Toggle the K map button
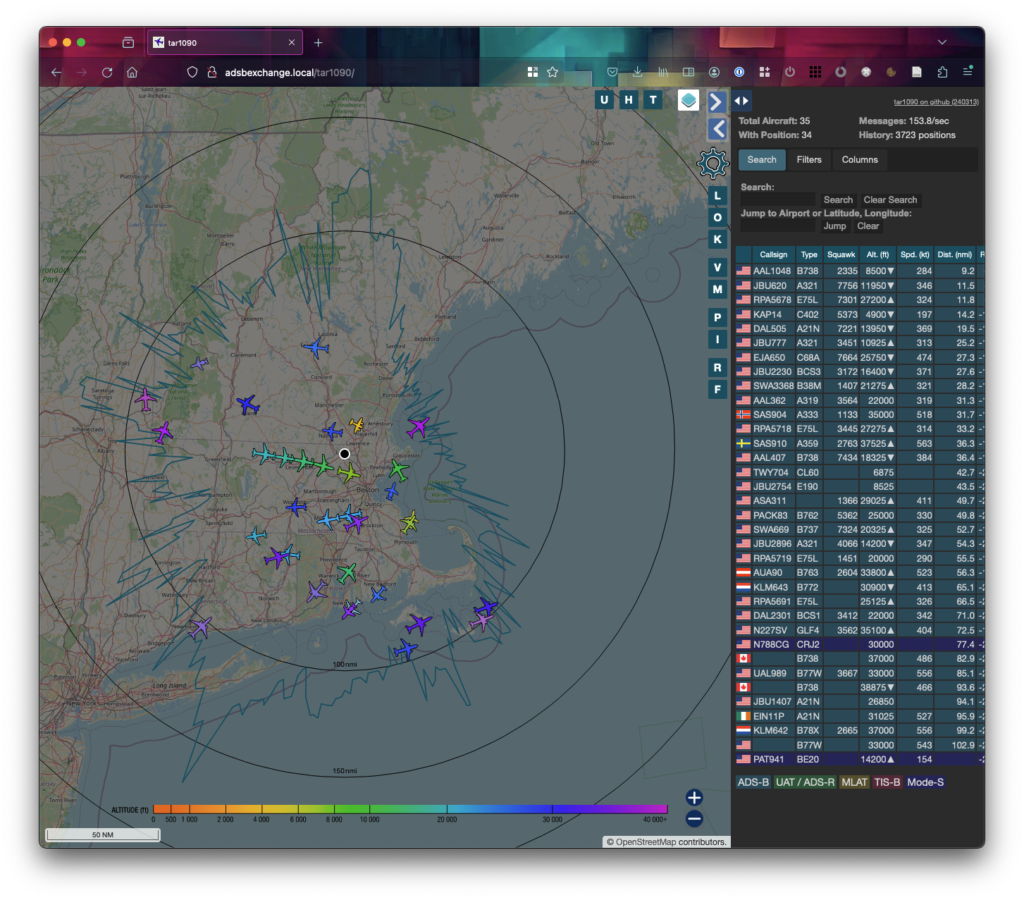This screenshot has width=1024, height=900. point(717,240)
